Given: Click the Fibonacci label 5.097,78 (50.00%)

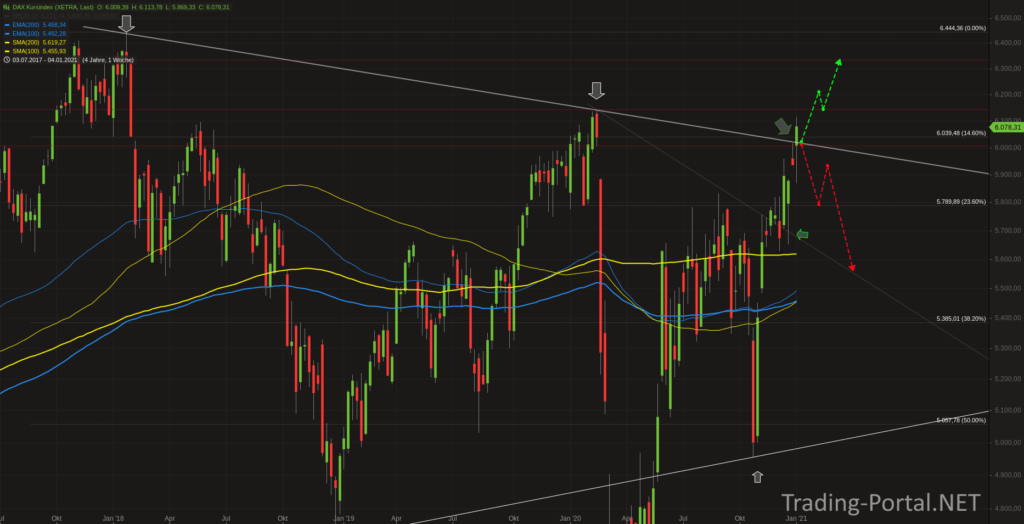Looking at the screenshot, I should pos(960,420).
